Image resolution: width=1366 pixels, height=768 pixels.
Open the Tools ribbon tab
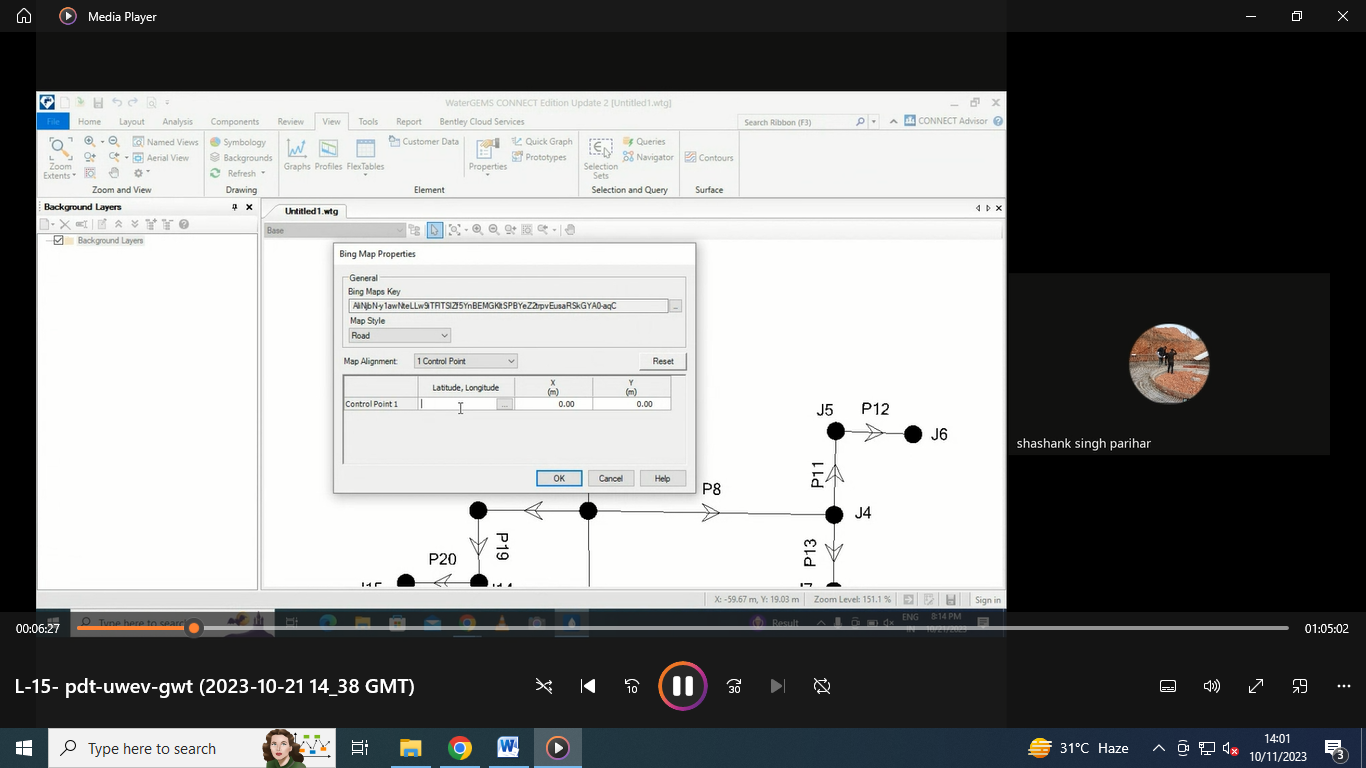click(x=368, y=122)
